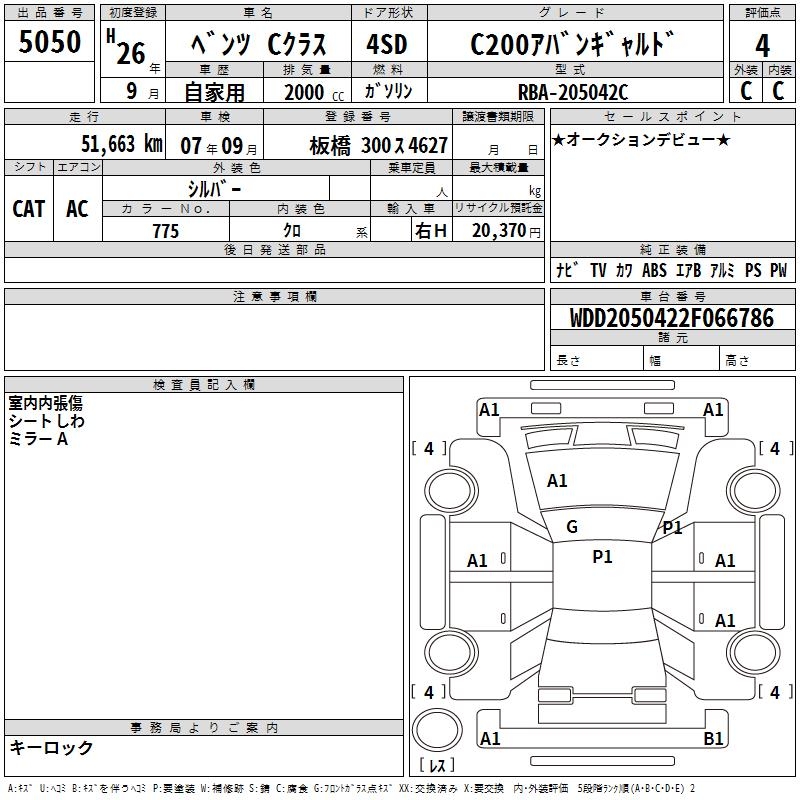
Task: Click the [レス] spare tire label
Action: 436,766
